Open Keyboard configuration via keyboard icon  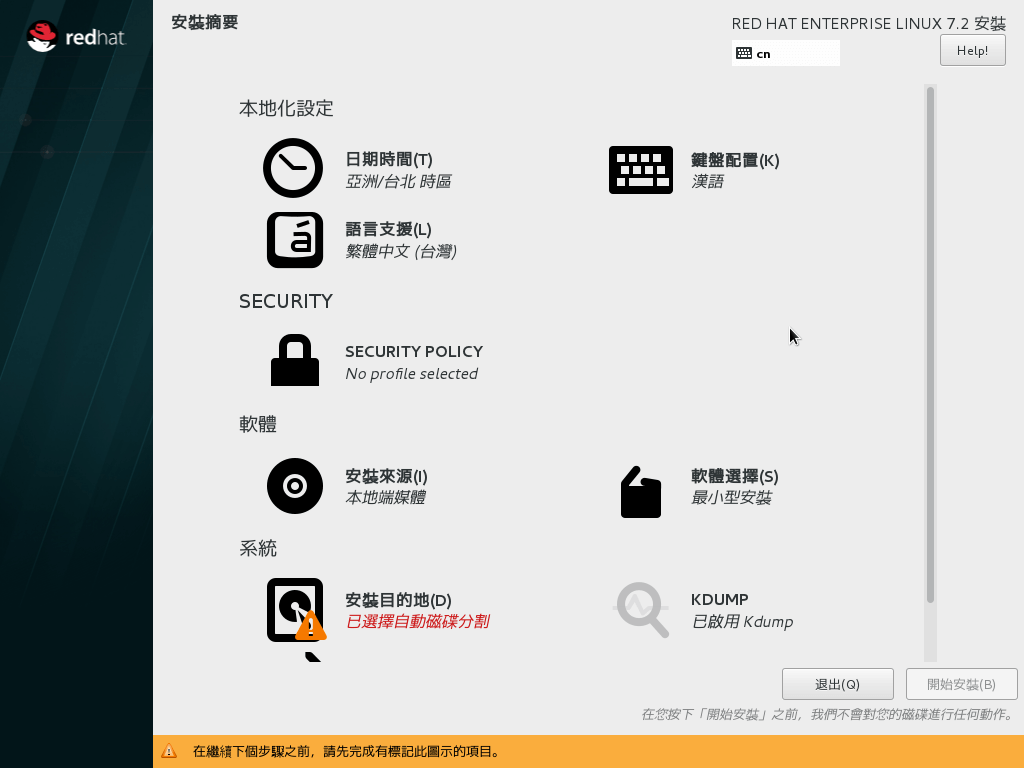[x=641, y=170]
